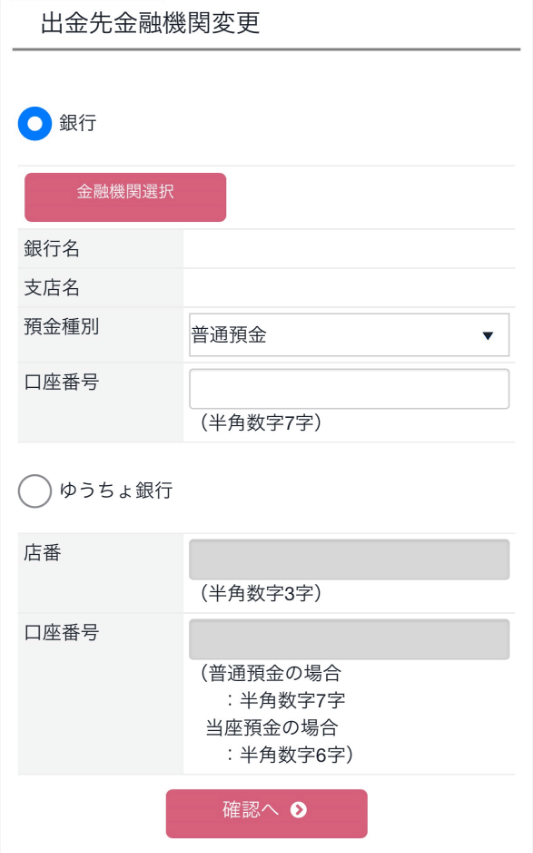
Task: Click the dropdown arrow in 預金種別 field
Action: click(488, 336)
